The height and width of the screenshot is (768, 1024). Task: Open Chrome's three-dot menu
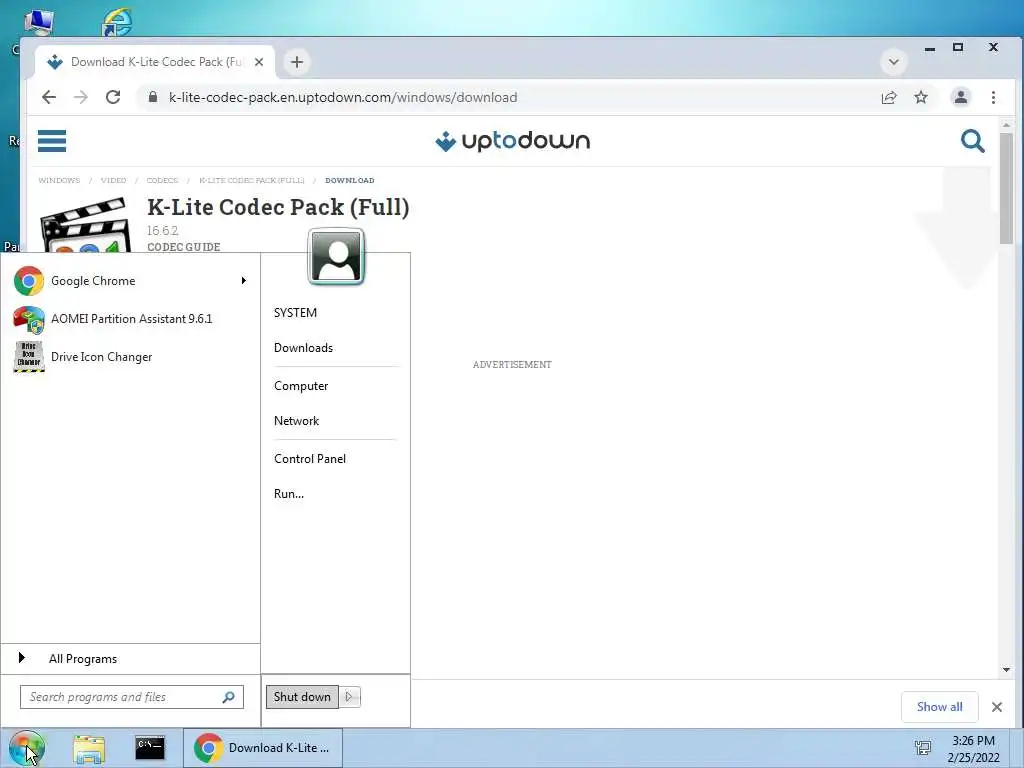(993, 97)
